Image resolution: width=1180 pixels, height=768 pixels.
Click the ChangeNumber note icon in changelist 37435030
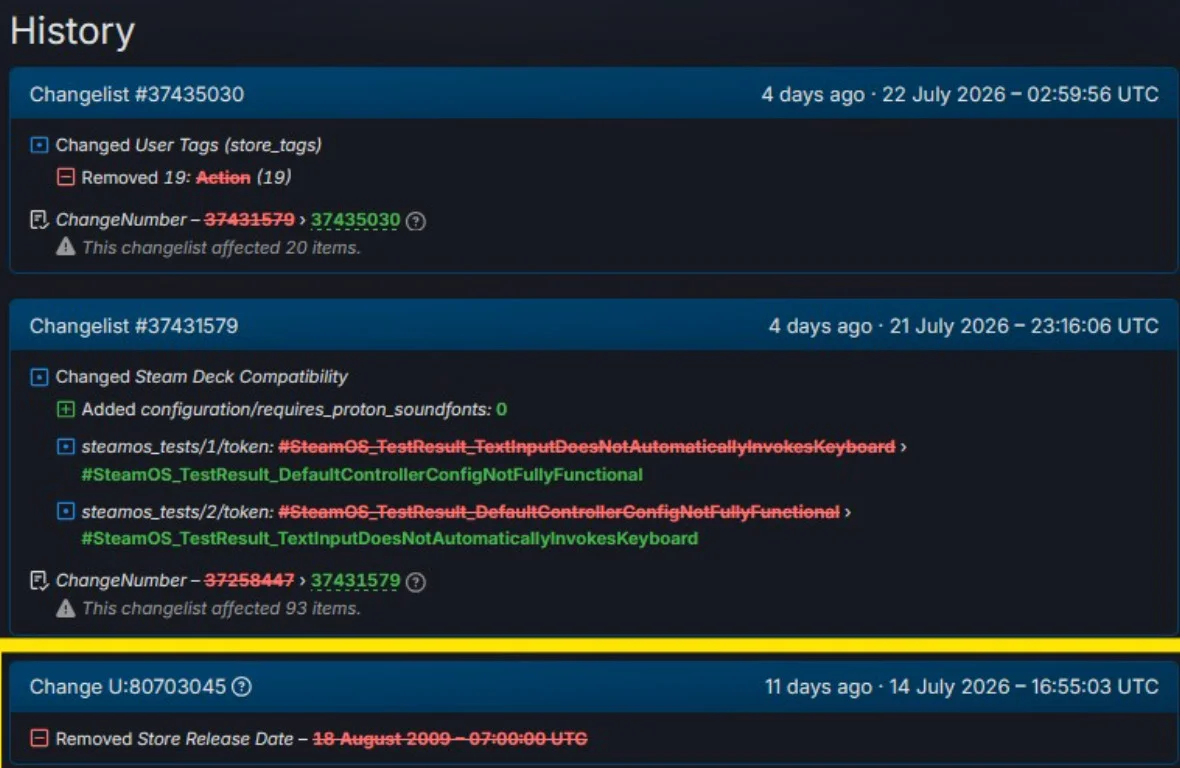[x=39, y=220]
